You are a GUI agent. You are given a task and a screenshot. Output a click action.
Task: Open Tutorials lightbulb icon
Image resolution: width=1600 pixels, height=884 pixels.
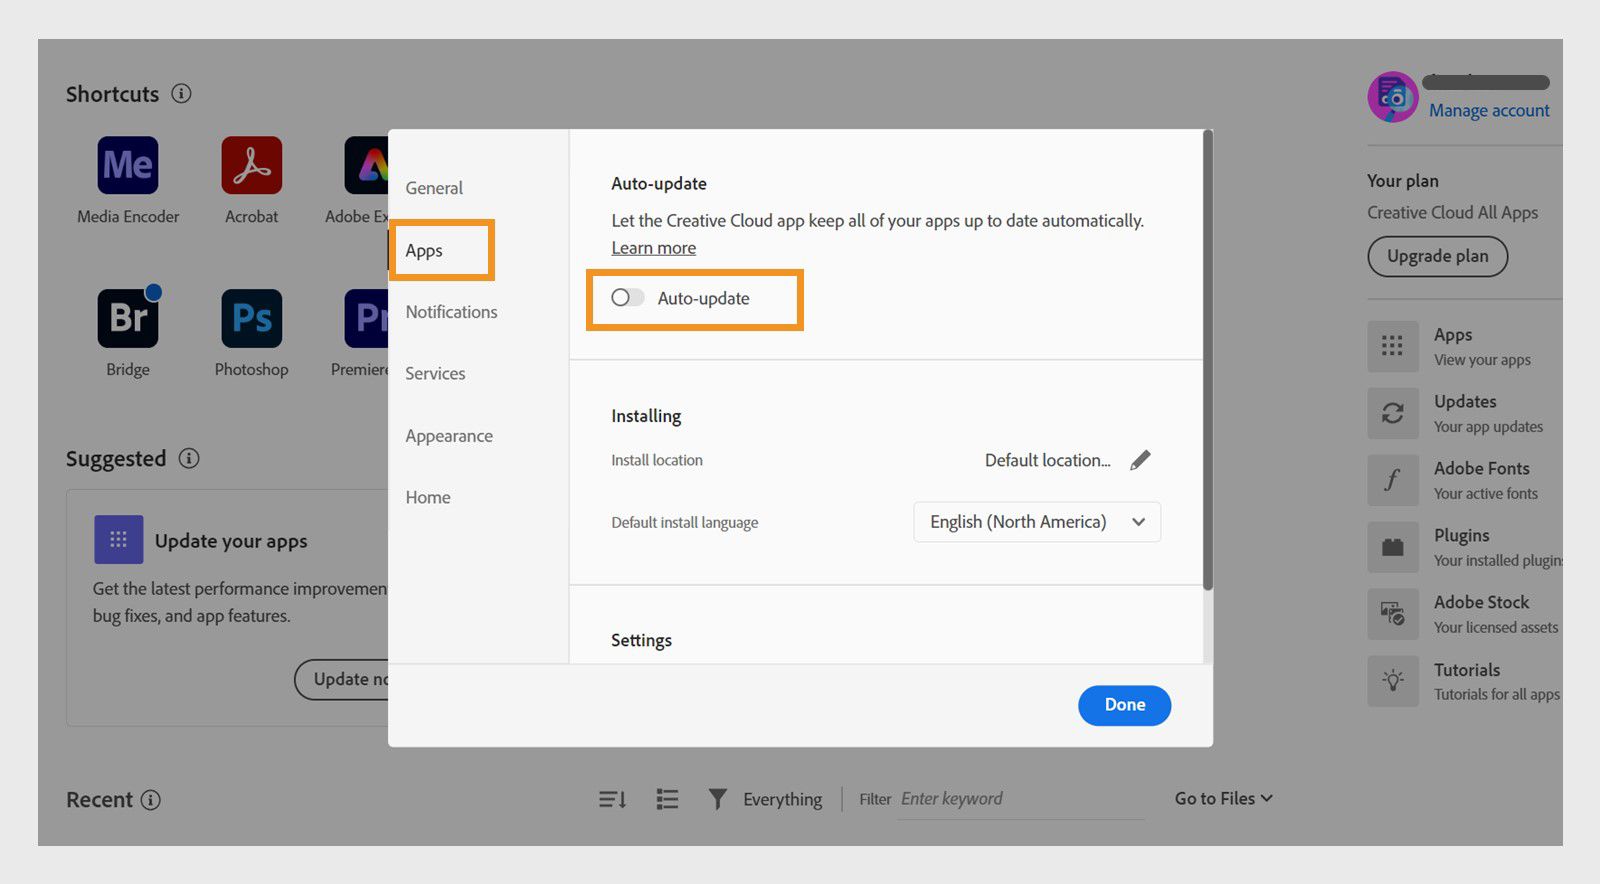1393,681
